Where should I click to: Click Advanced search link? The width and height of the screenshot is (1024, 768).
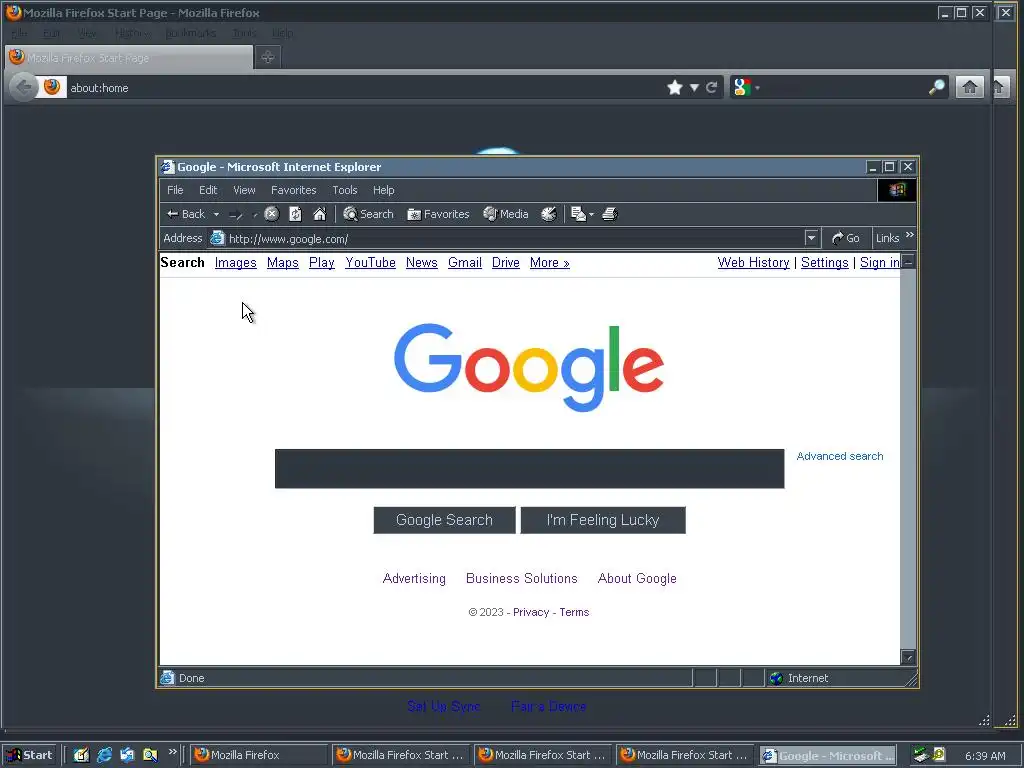click(x=840, y=456)
